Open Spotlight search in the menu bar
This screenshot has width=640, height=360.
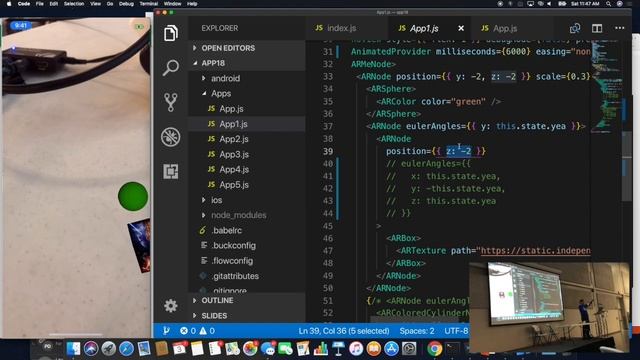(x=609, y=4)
